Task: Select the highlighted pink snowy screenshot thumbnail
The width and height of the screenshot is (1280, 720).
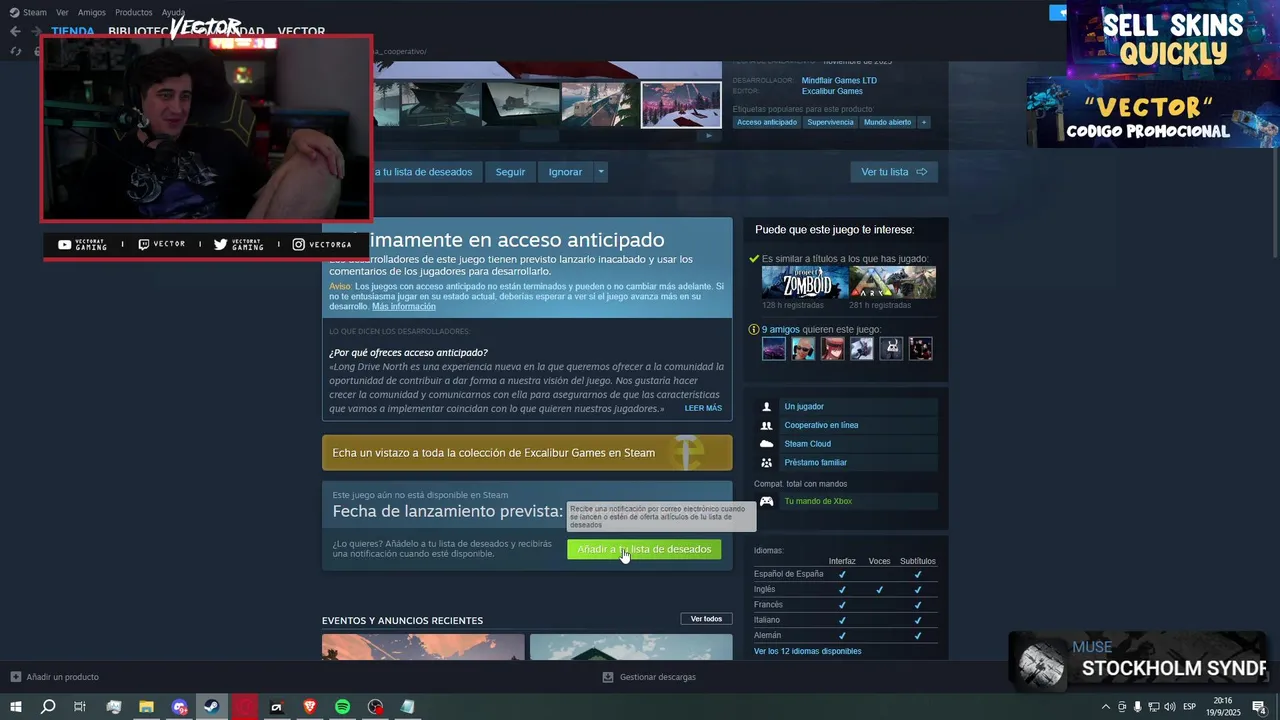Action: (x=681, y=104)
